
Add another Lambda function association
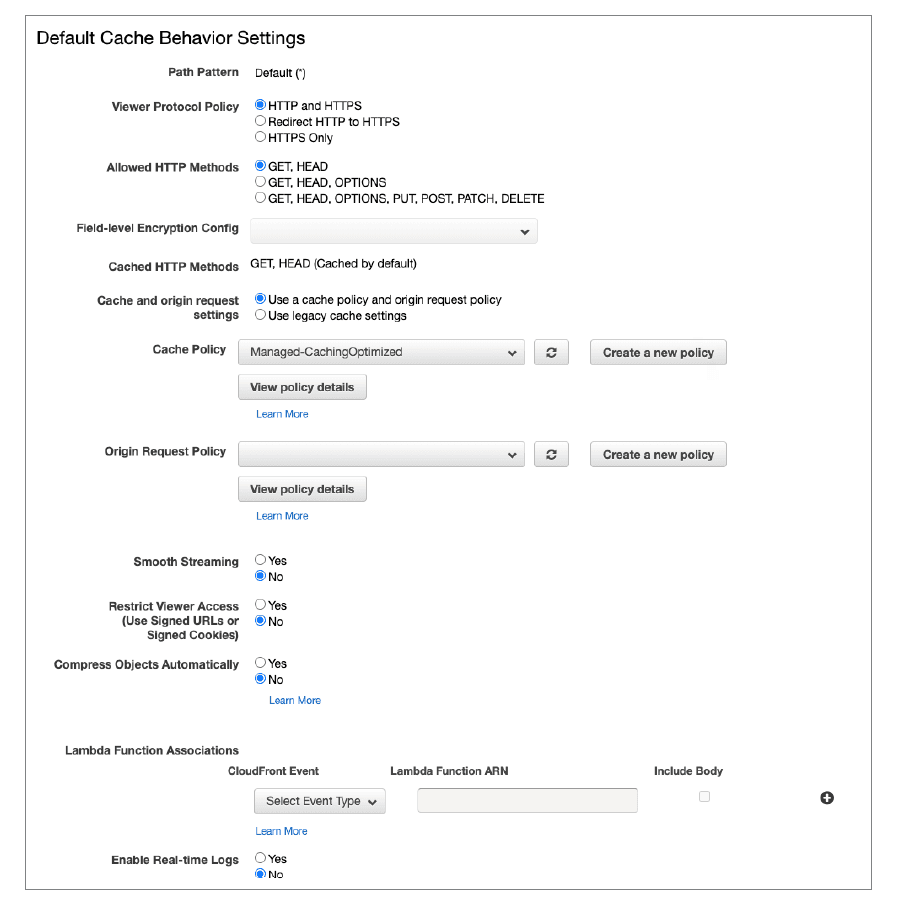(827, 798)
